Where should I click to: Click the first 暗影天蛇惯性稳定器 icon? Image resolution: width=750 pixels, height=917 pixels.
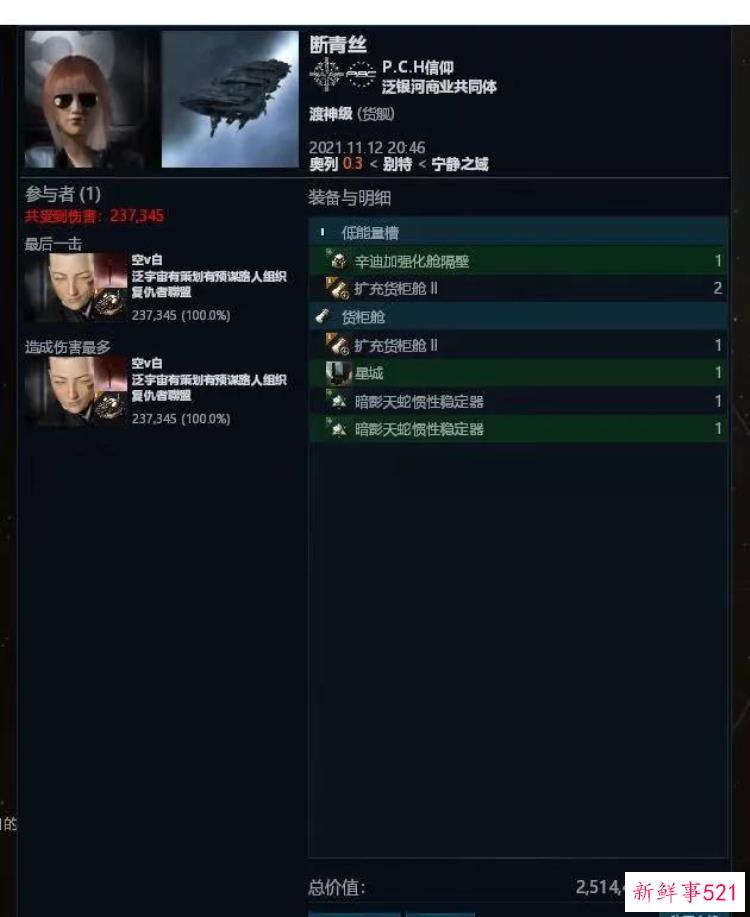coord(338,401)
